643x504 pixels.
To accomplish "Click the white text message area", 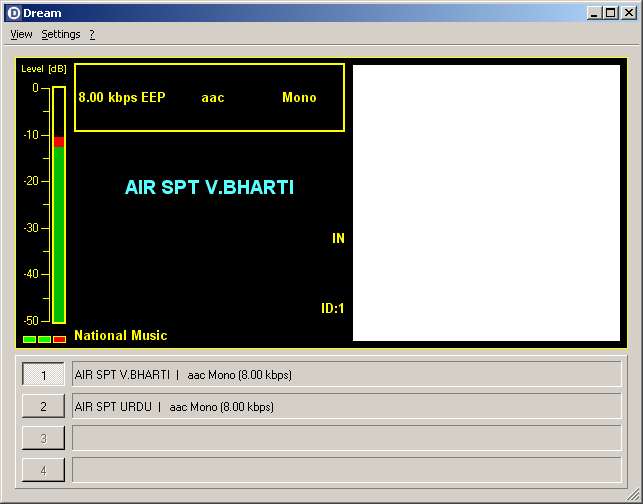I will click(486, 203).
